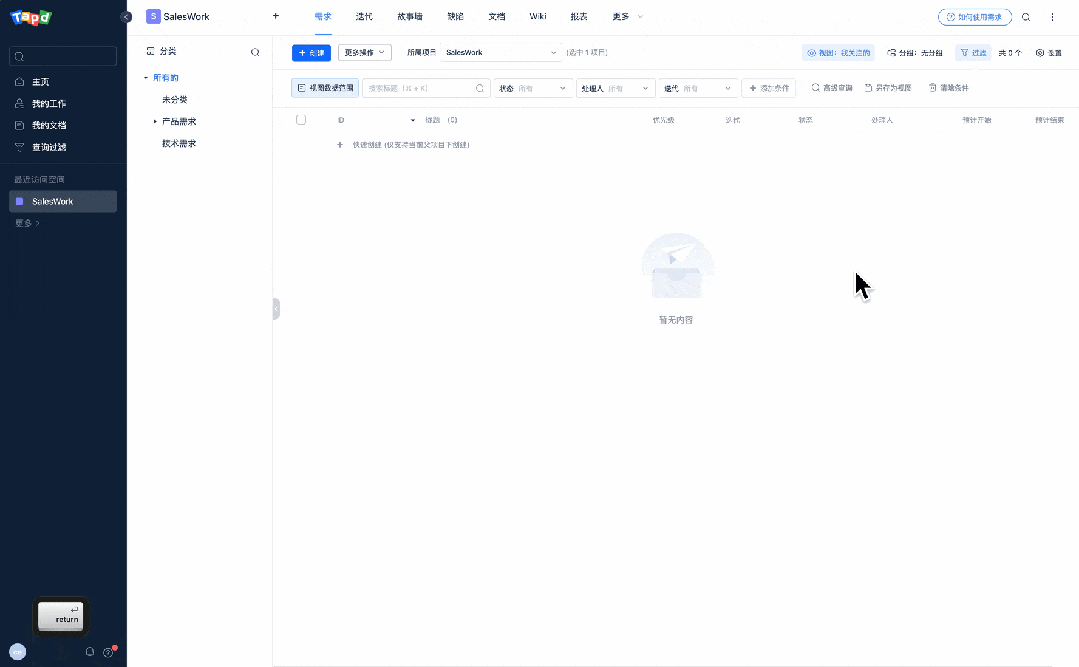This screenshot has height=667, width=1079.
Task: Switch to the 文档 tab
Action: 497,17
